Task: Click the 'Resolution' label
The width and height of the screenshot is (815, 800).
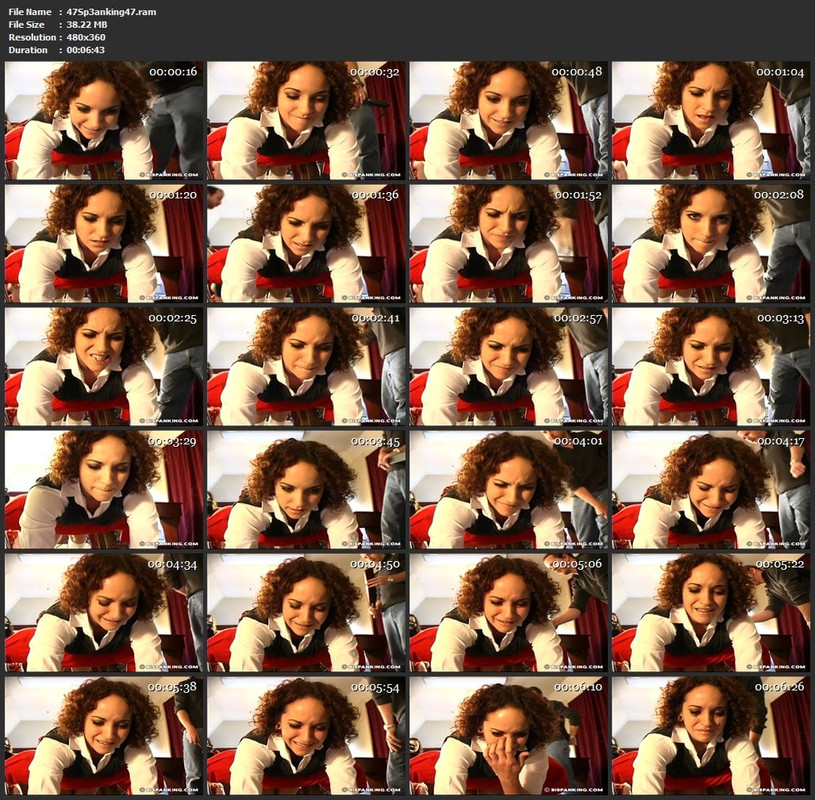Action: [x=32, y=37]
